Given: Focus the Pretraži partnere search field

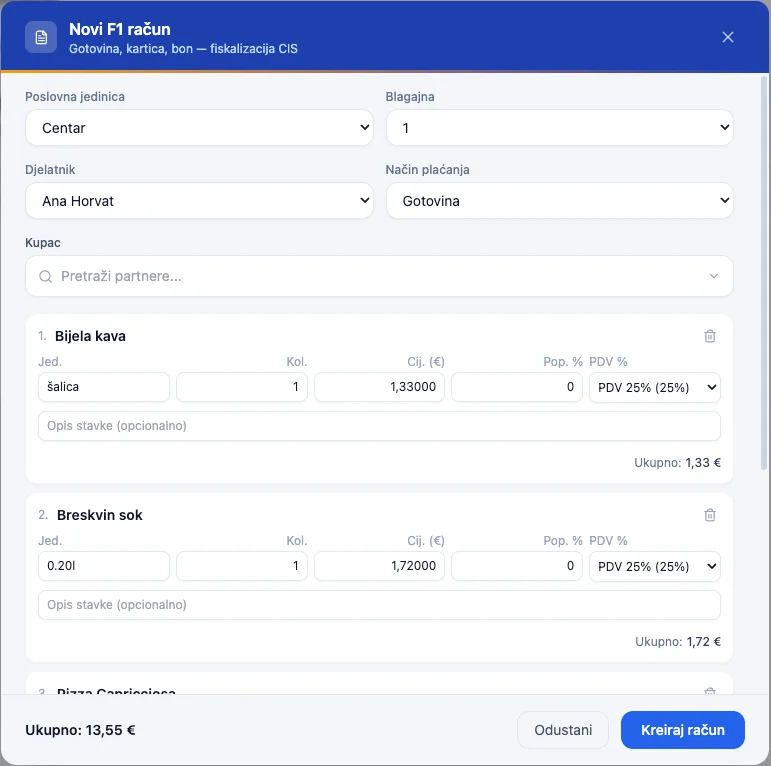Looking at the screenshot, I should (x=379, y=276).
